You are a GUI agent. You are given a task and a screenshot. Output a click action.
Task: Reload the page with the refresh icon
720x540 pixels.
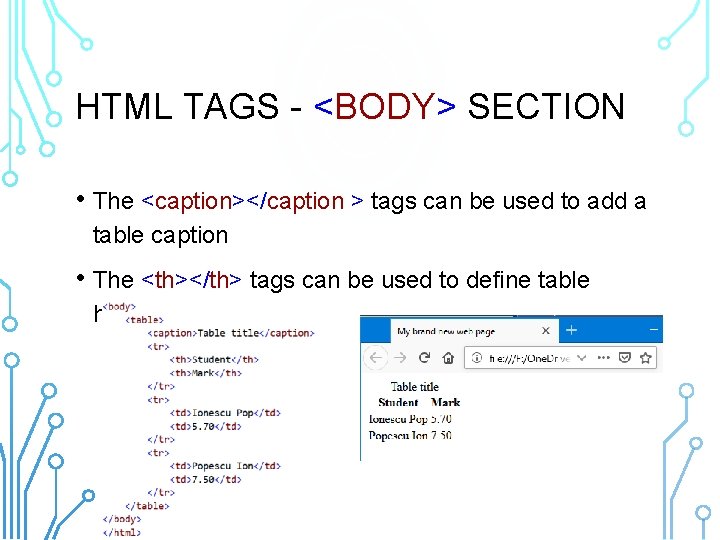click(424, 357)
